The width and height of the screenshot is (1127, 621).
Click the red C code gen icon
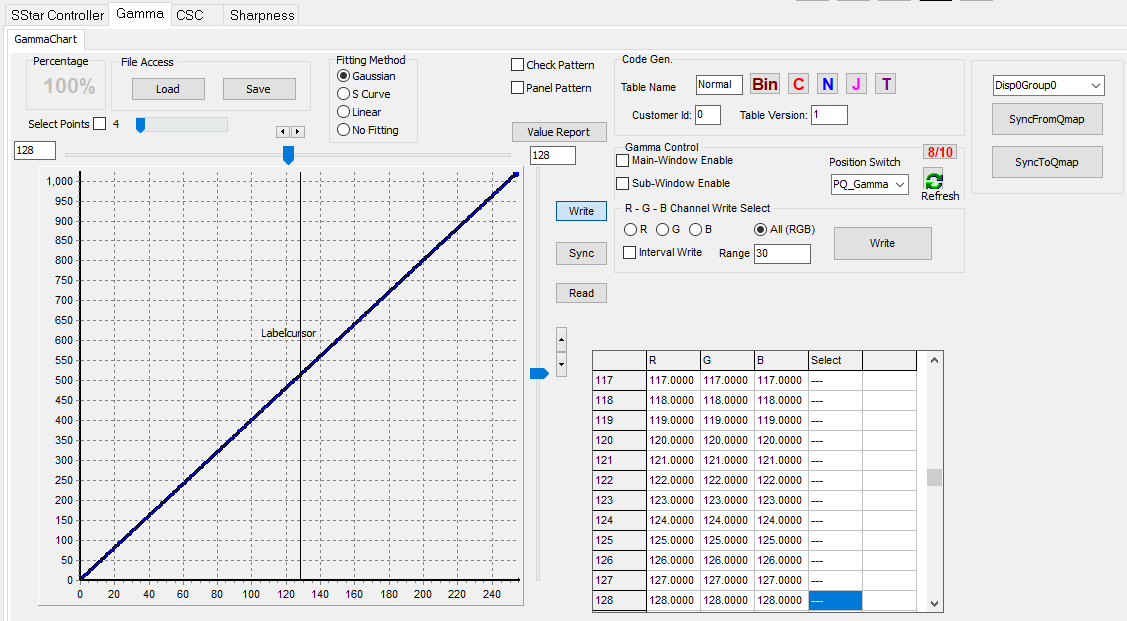tap(798, 85)
